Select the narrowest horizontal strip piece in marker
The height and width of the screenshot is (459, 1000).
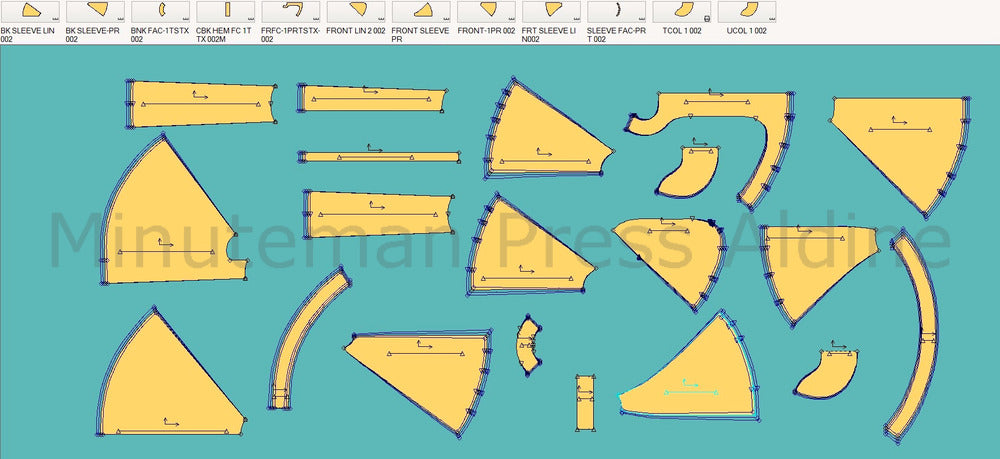coord(380,157)
